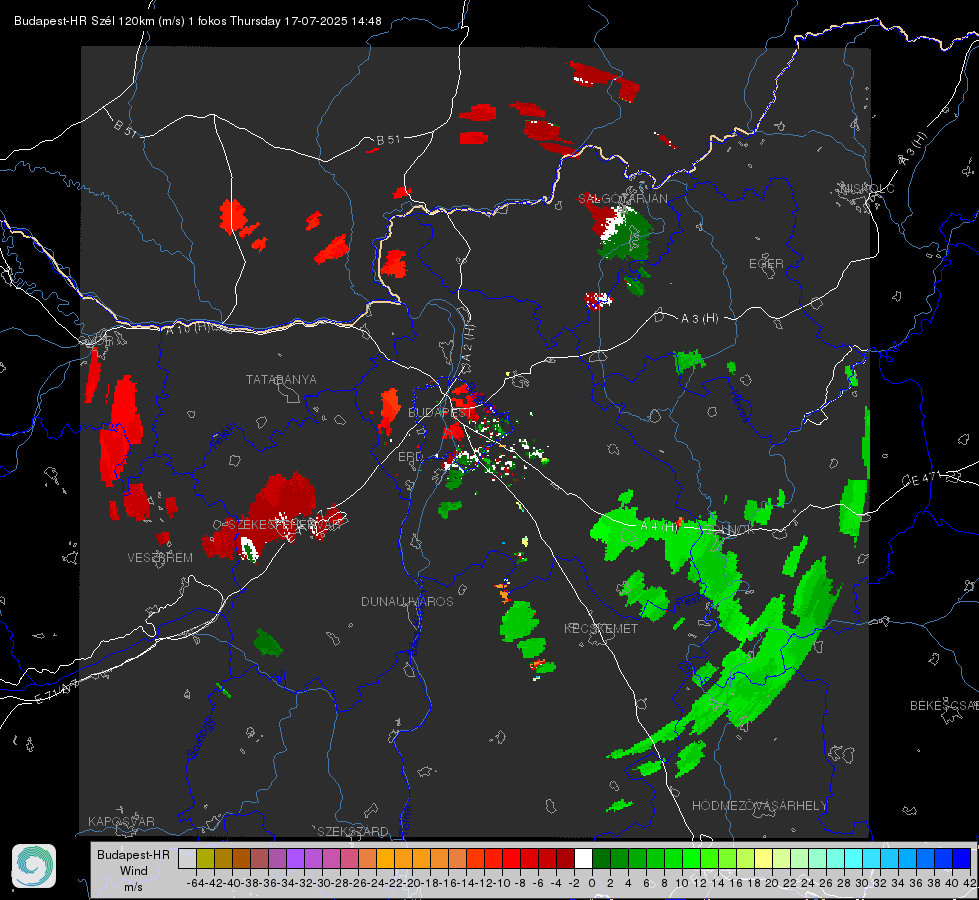Click the KAPOSVÁR city label
Screen dimensions: 979x900
pyautogui.click(x=121, y=821)
